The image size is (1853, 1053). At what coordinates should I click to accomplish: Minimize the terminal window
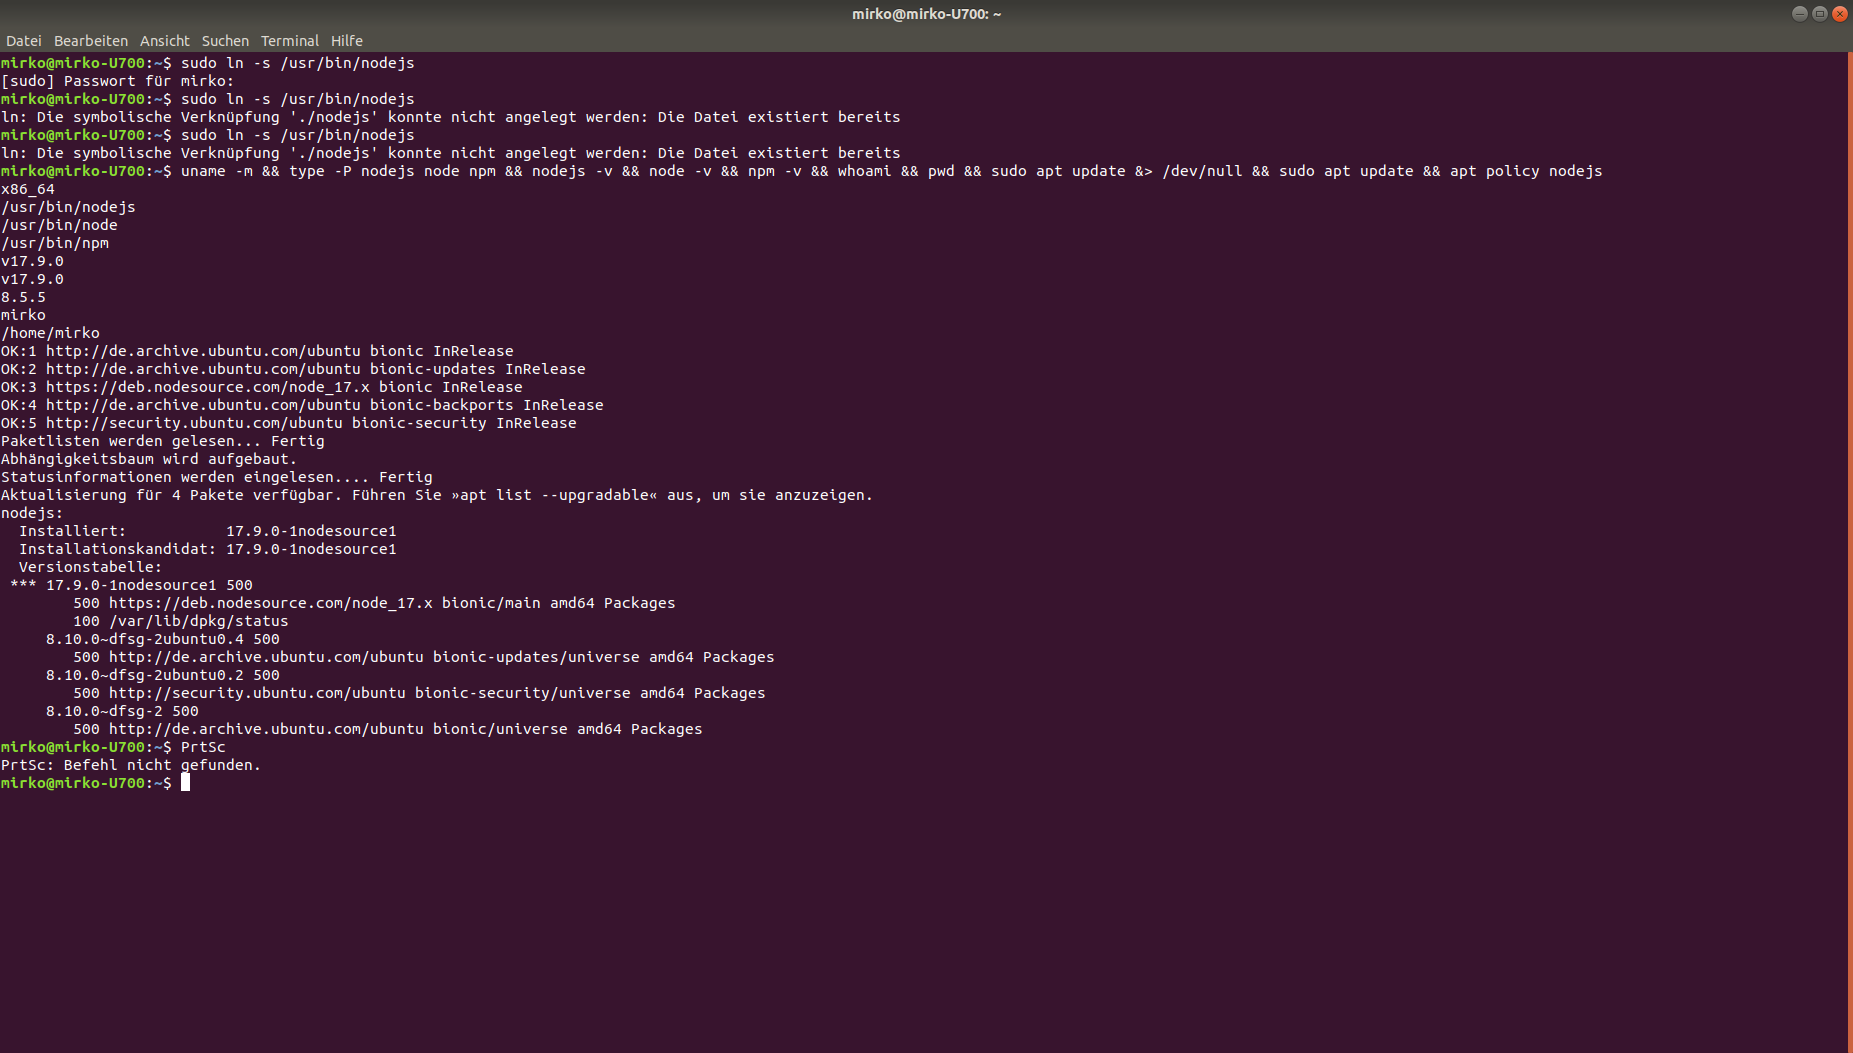[1800, 13]
